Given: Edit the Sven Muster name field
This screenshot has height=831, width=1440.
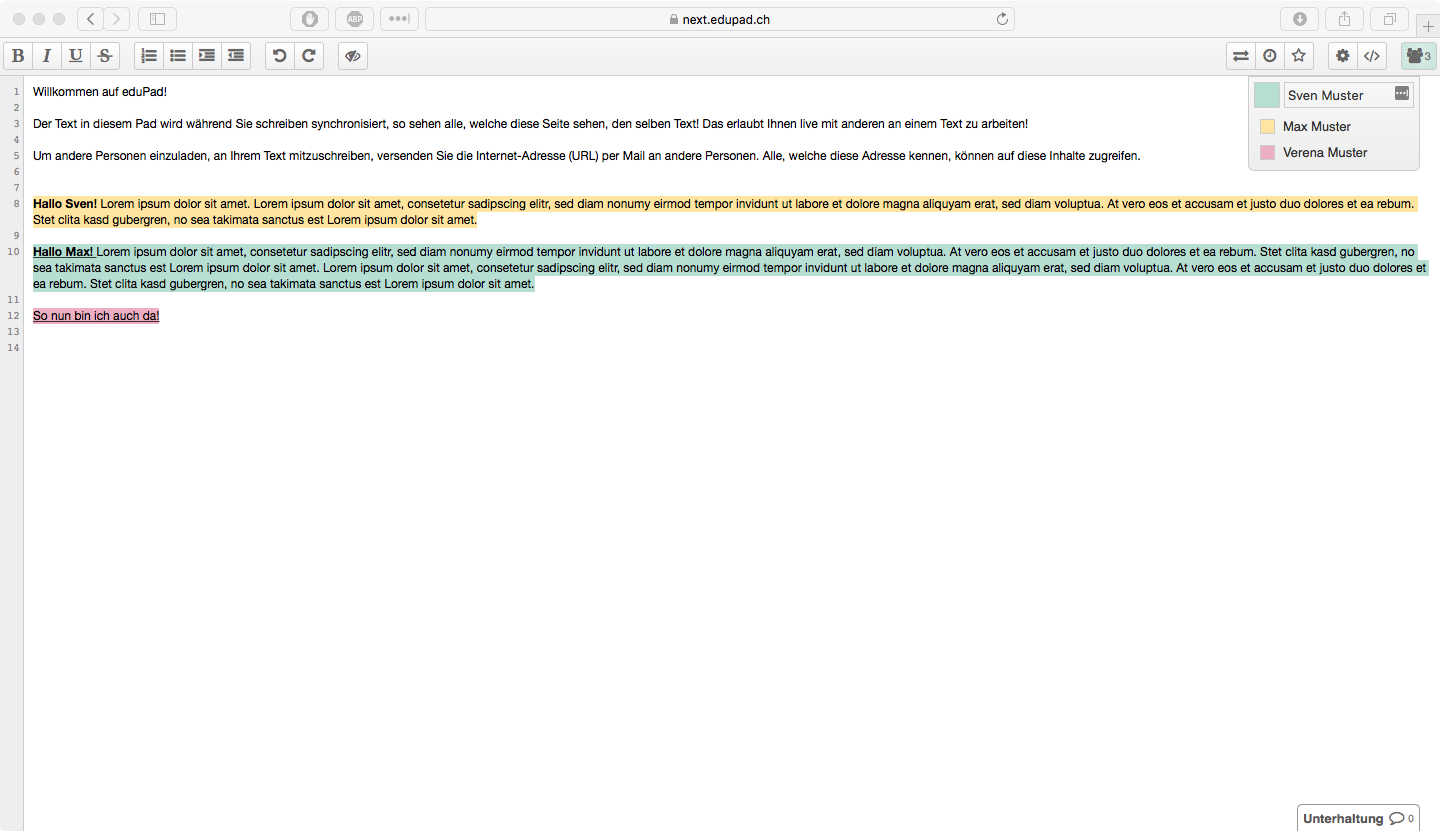Looking at the screenshot, I should coord(1336,95).
